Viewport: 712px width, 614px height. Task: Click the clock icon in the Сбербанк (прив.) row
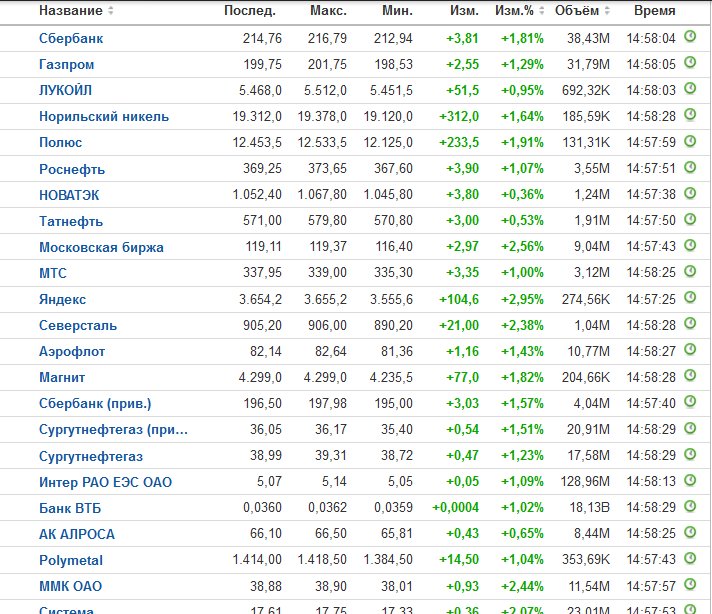(x=690, y=401)
